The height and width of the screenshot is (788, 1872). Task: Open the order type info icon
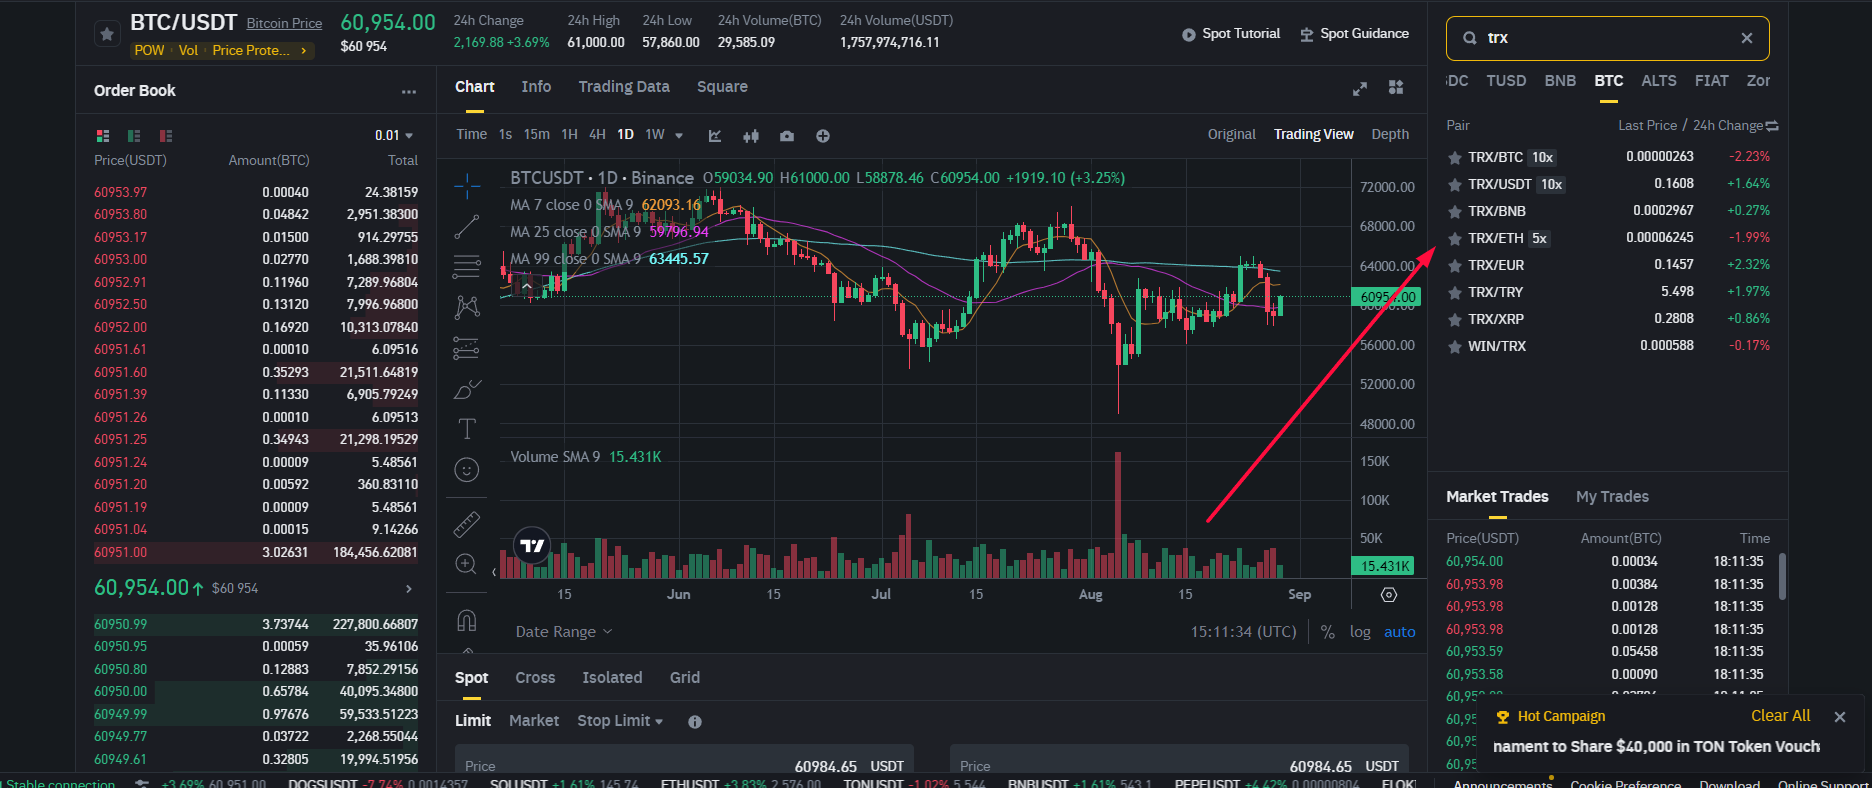click(695, 722)
